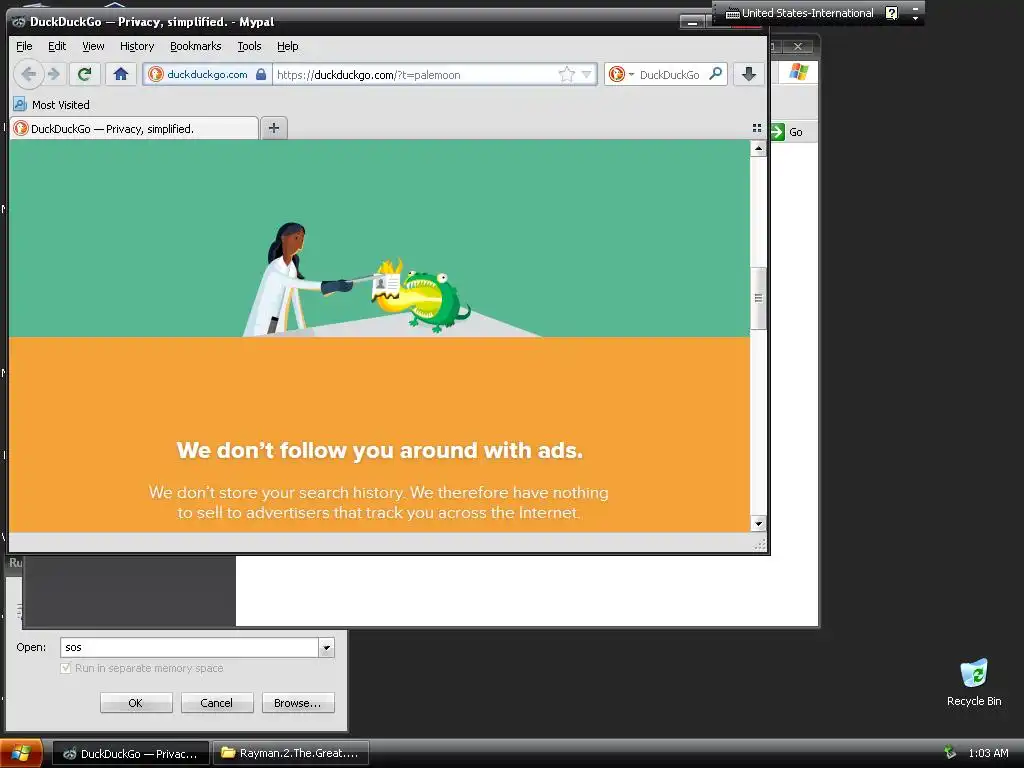The height and width of the screenshot is (768, 1024).
Task: Click the vertical scrollbar thumb
Action: click(758, 298)
